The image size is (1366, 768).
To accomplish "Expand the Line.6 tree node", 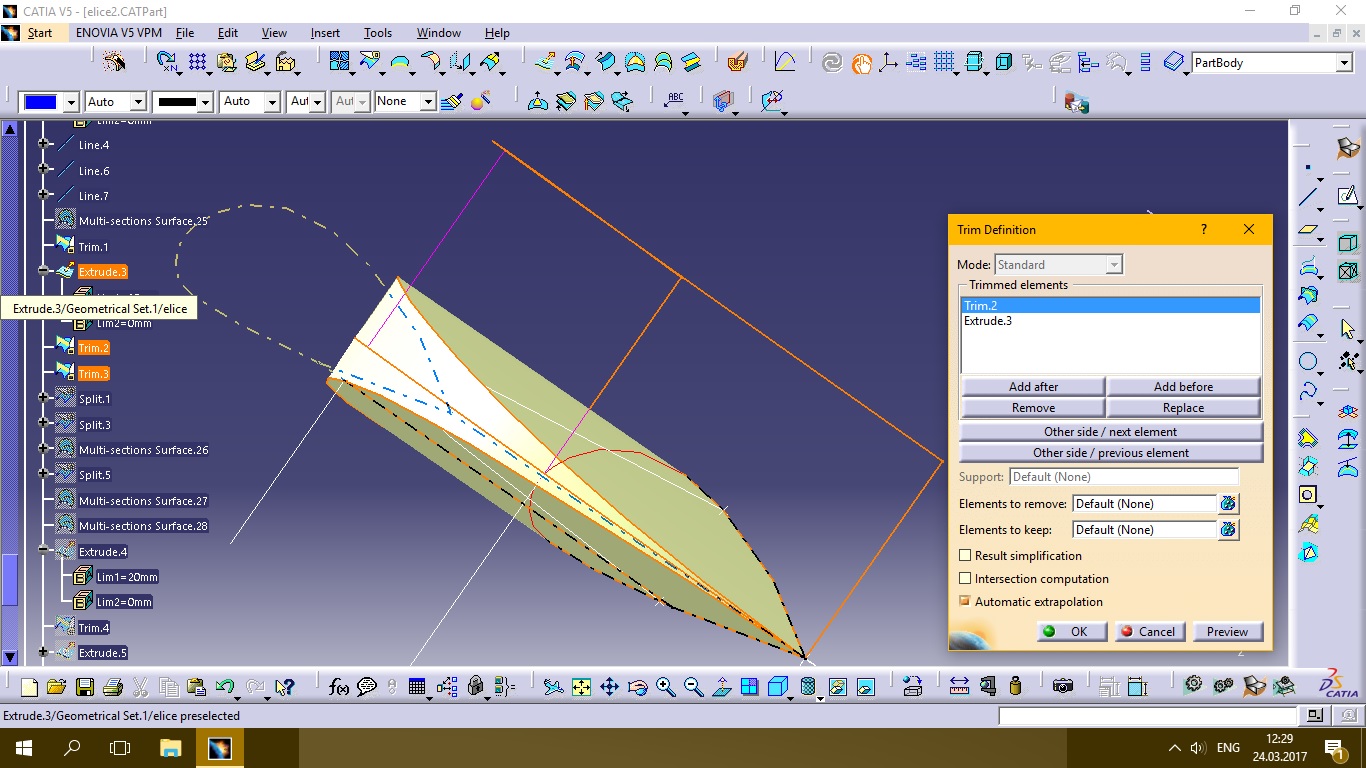I will 44,170.
